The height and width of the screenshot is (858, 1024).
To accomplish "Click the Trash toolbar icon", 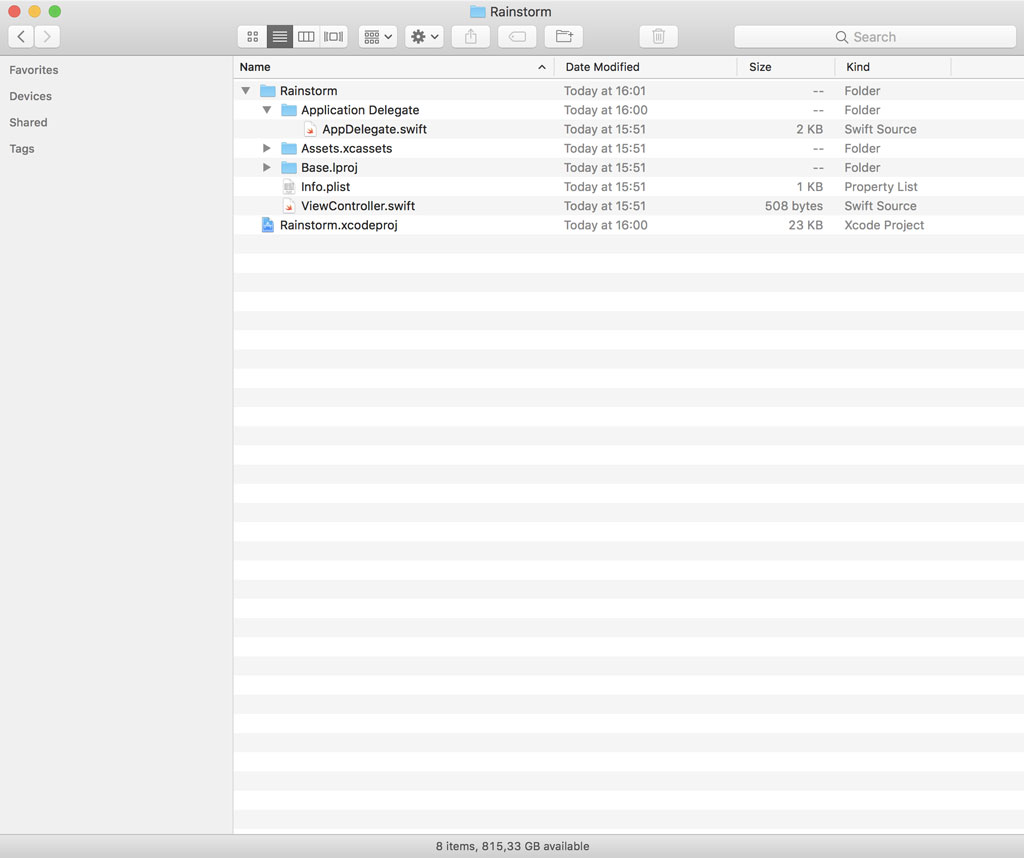I will [658, 36].
